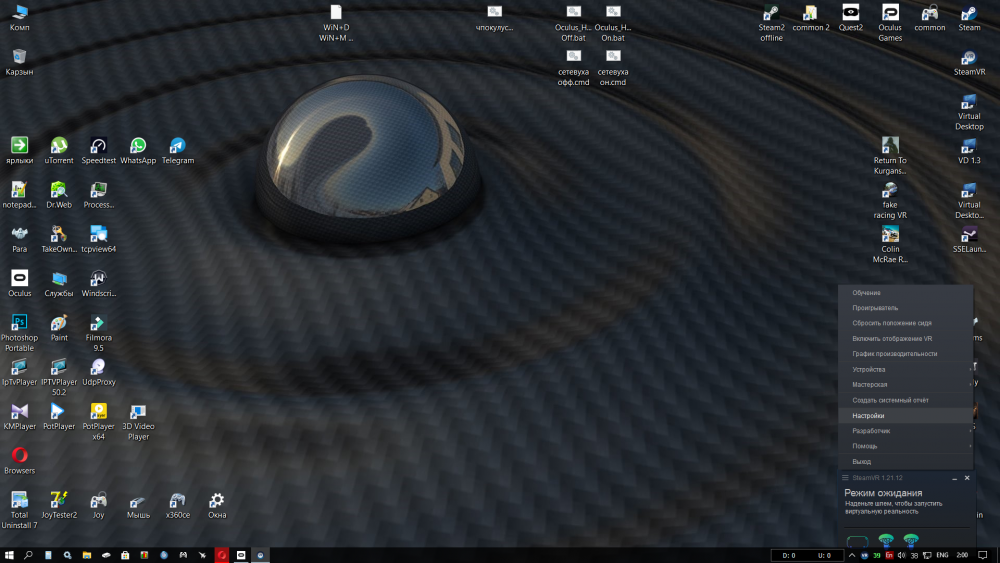Select the Dr.Web desktop icon
Screen dimensions: 1000x563
(59, 196)
